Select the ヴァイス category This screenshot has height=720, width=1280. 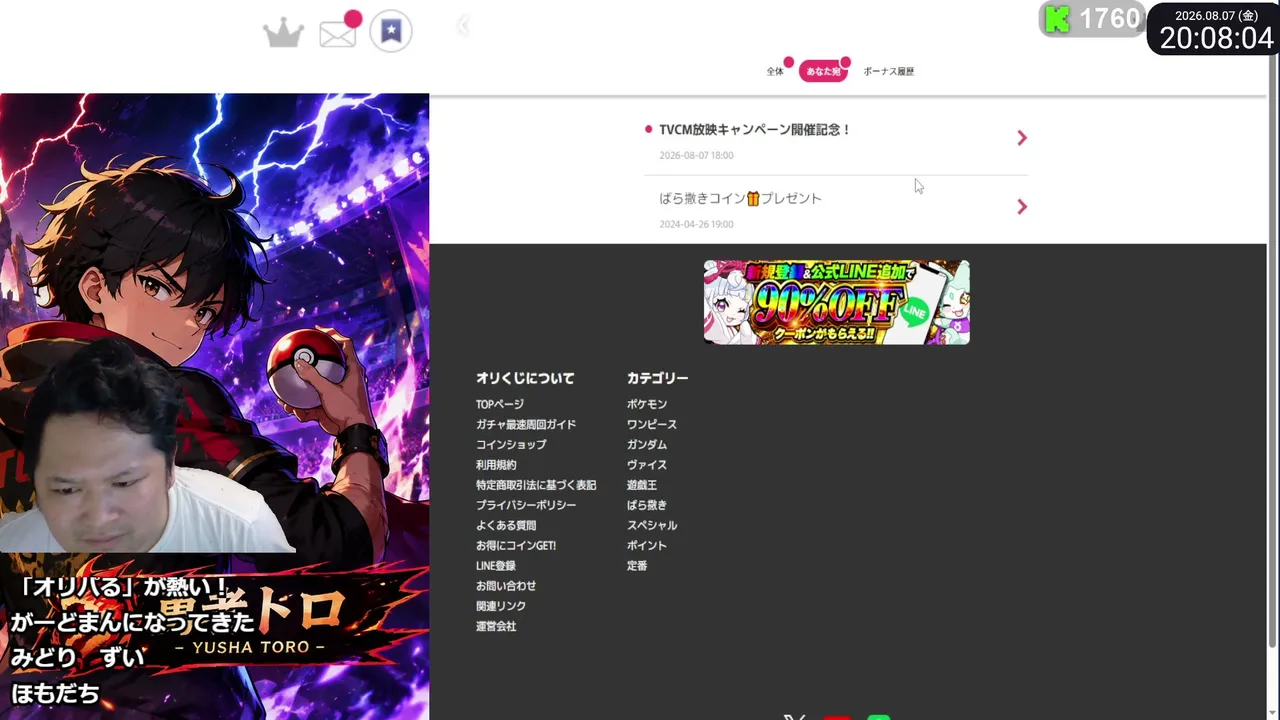(647, 465)
